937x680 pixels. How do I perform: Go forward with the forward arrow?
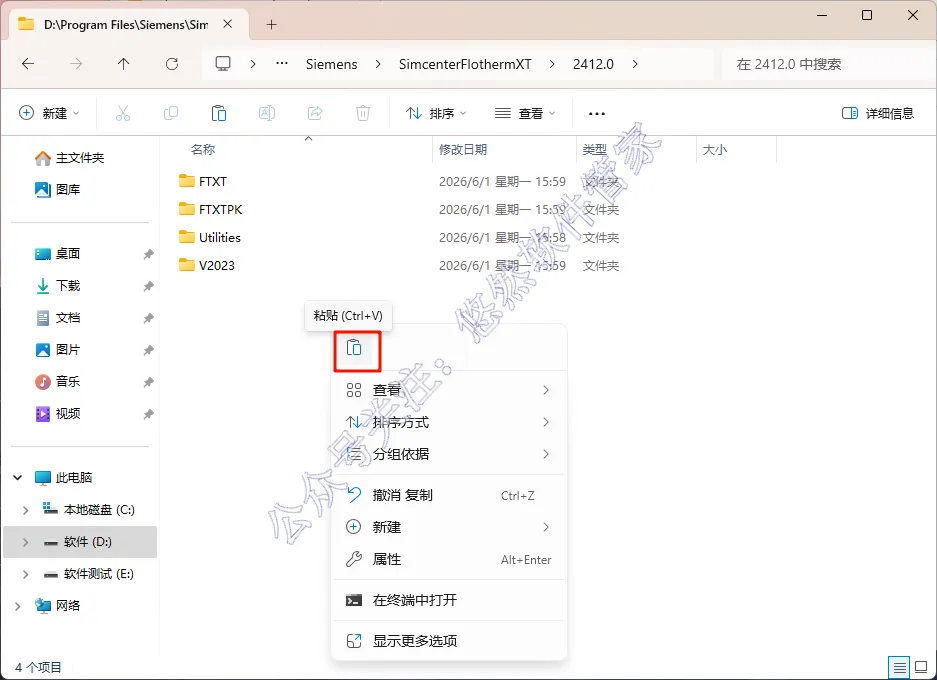pyautogui.click(x=76, y=64)
